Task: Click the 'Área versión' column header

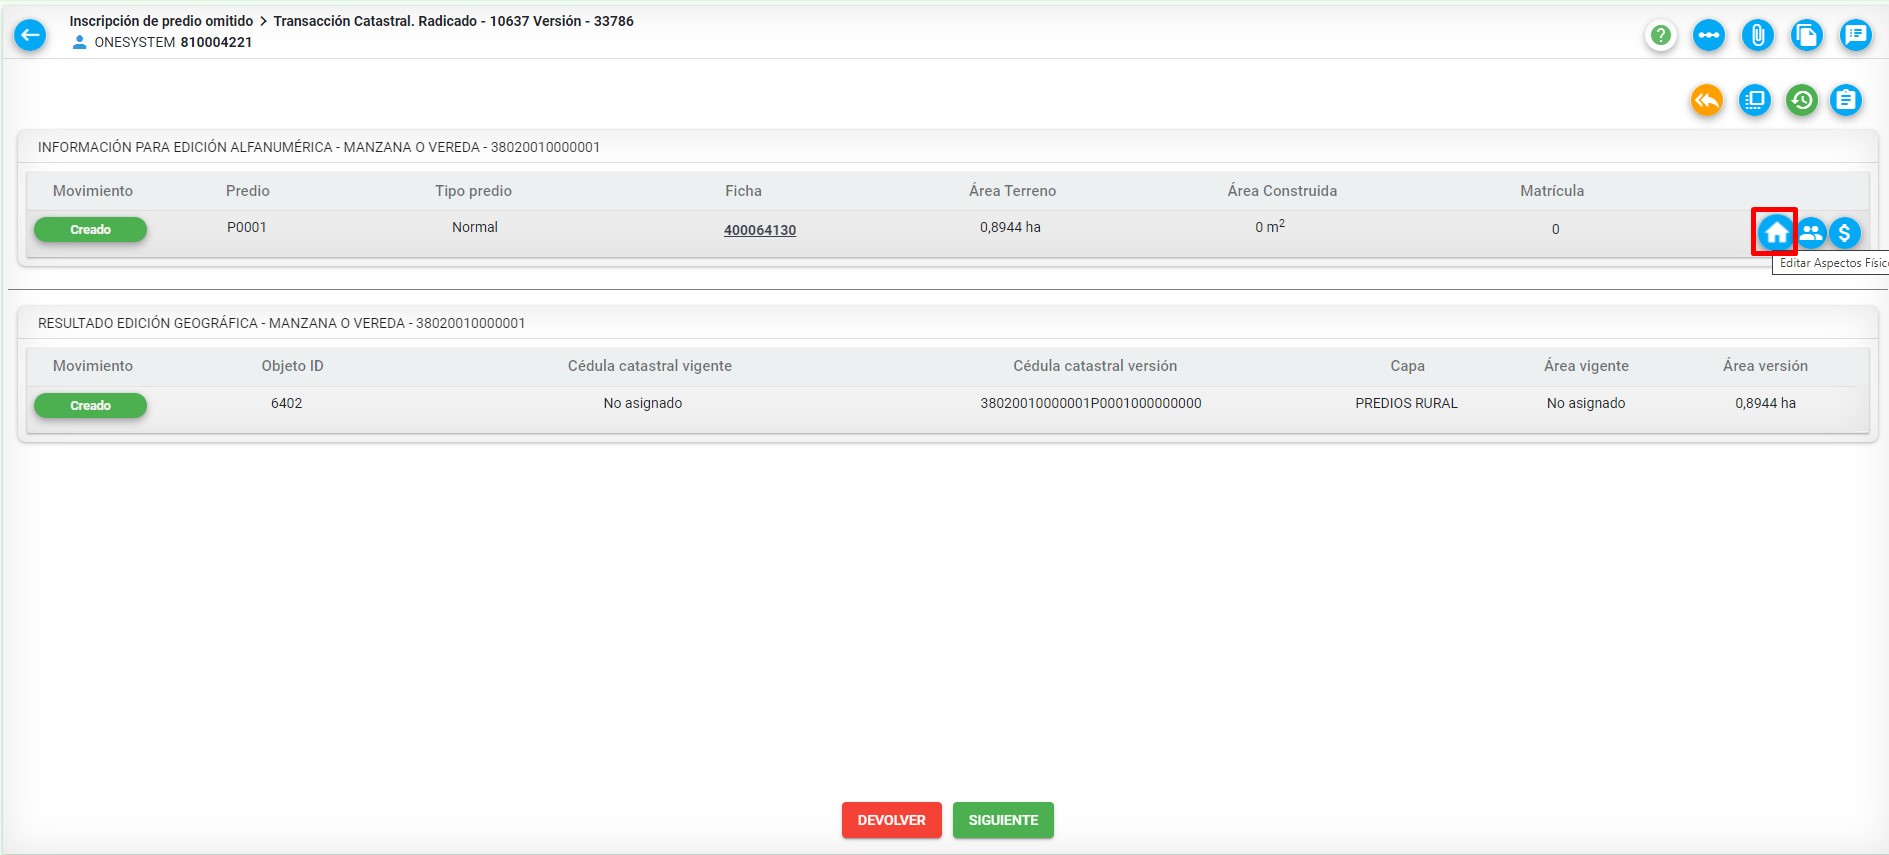Action: [x=1765, y=366]
